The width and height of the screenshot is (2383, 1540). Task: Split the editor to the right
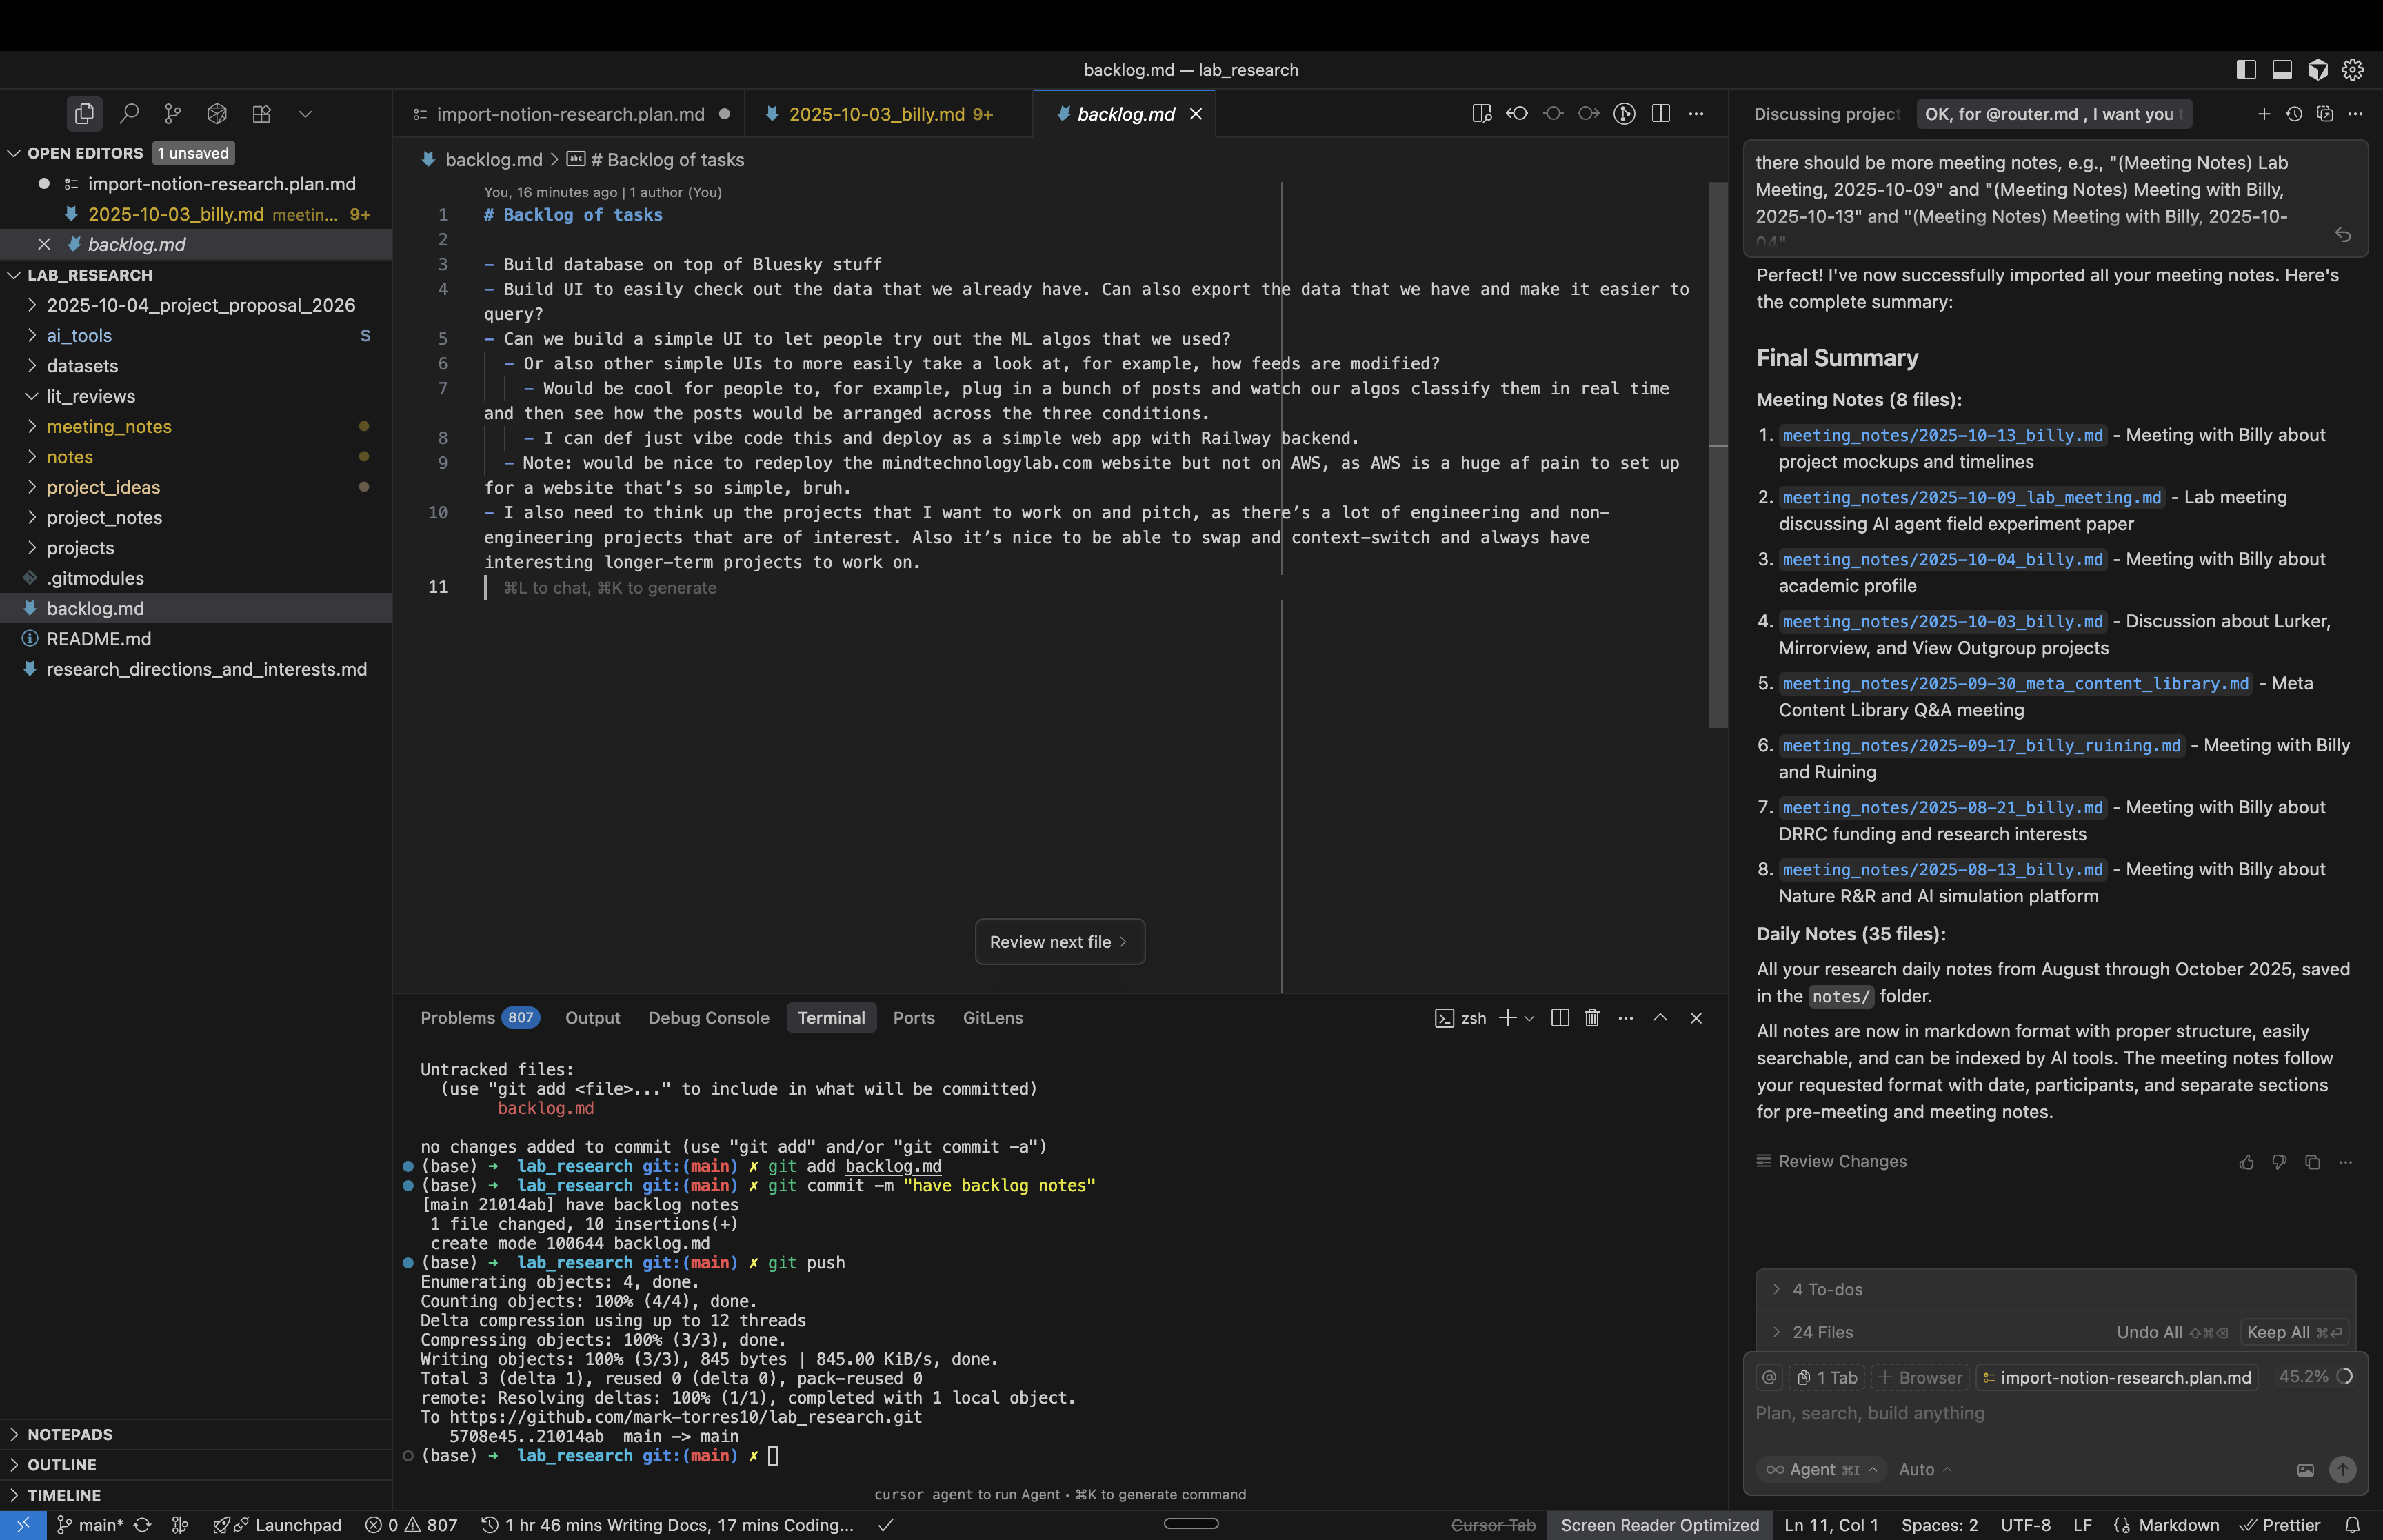tap(1661, 114)
